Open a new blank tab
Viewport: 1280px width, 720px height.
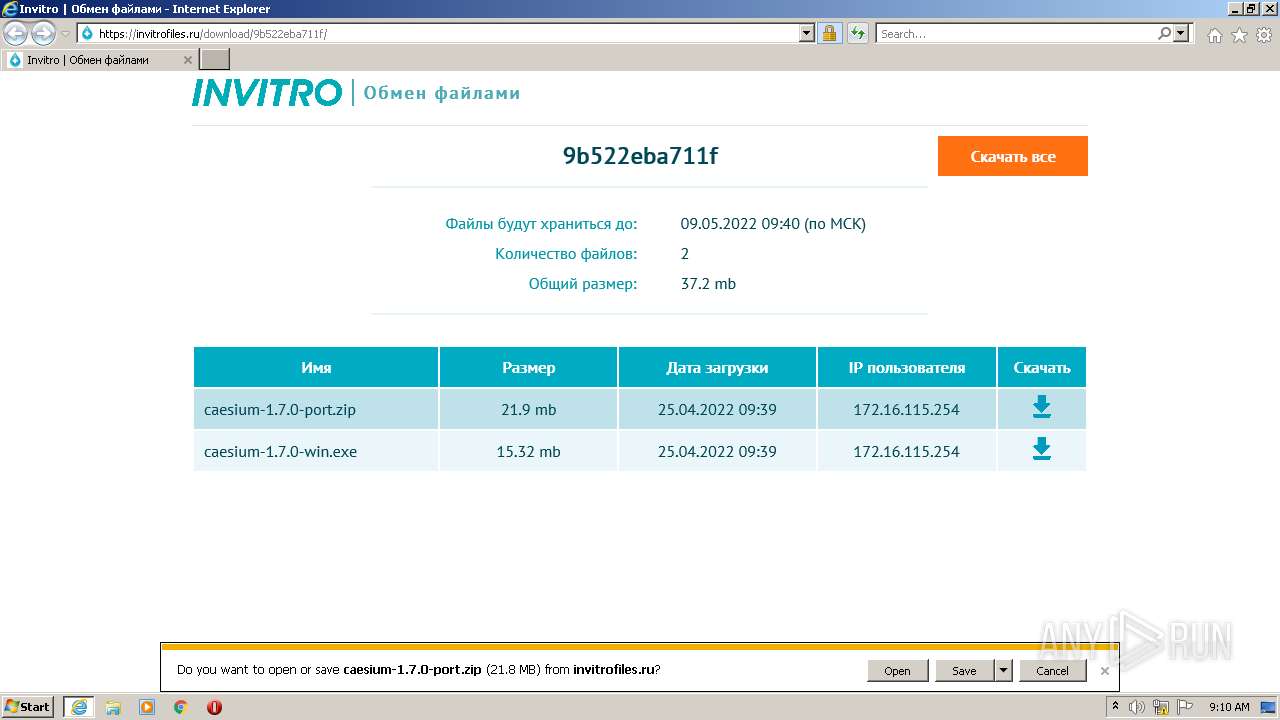click(215, 60)
